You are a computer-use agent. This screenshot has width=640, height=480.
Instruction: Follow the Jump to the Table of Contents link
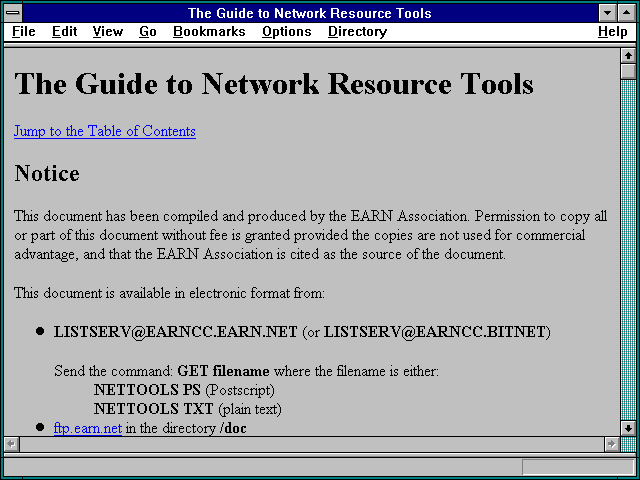tap(105, 131)
